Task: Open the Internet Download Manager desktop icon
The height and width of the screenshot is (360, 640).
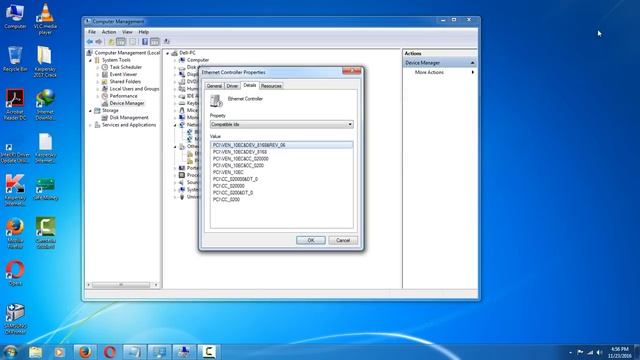Action: [45, 104]
